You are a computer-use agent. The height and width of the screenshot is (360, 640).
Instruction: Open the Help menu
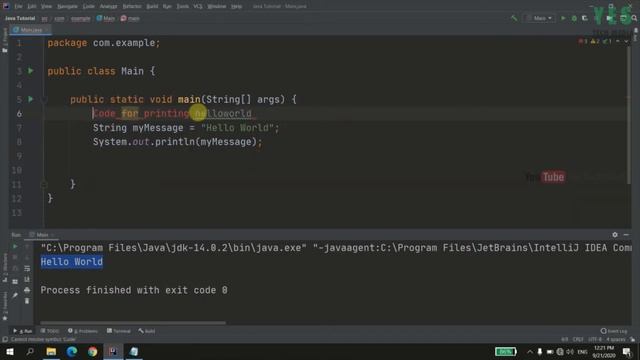click(x=236, y=6)
